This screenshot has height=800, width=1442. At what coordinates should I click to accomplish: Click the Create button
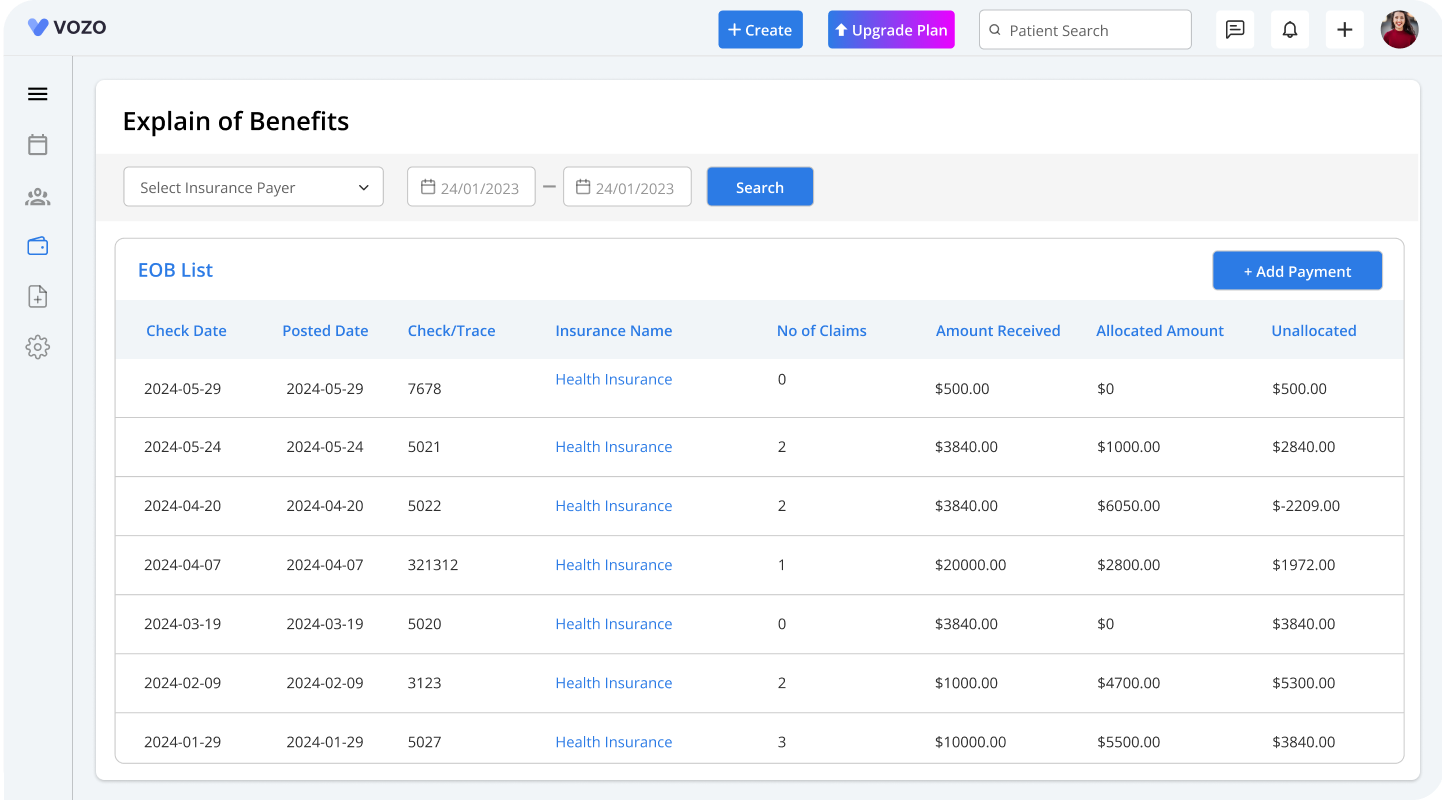coord(760,30)
